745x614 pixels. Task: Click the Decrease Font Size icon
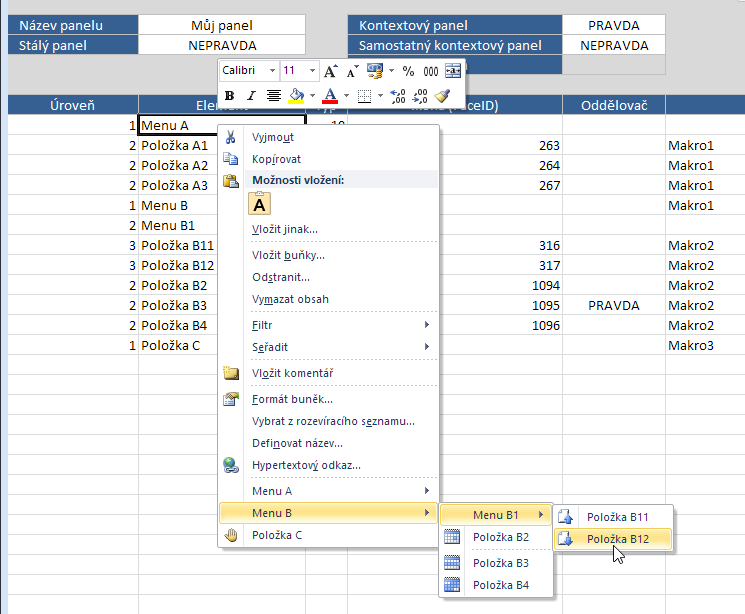click(x=352, y=71)
